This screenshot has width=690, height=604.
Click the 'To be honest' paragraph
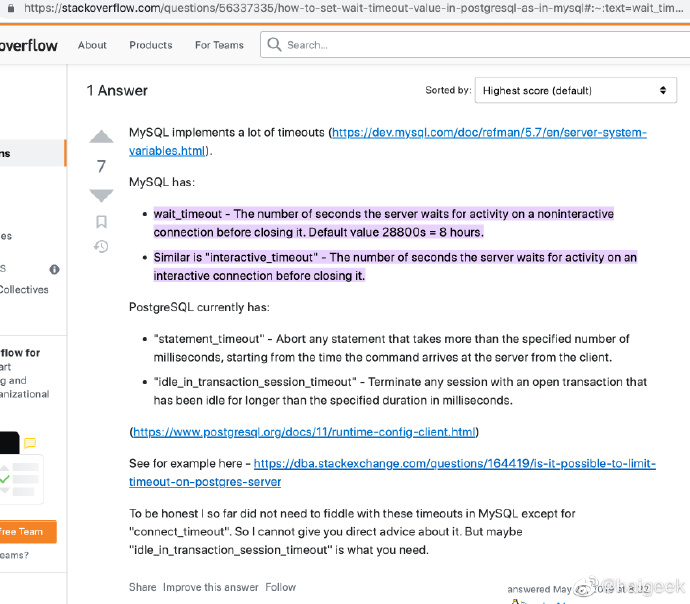coord(352,531)
